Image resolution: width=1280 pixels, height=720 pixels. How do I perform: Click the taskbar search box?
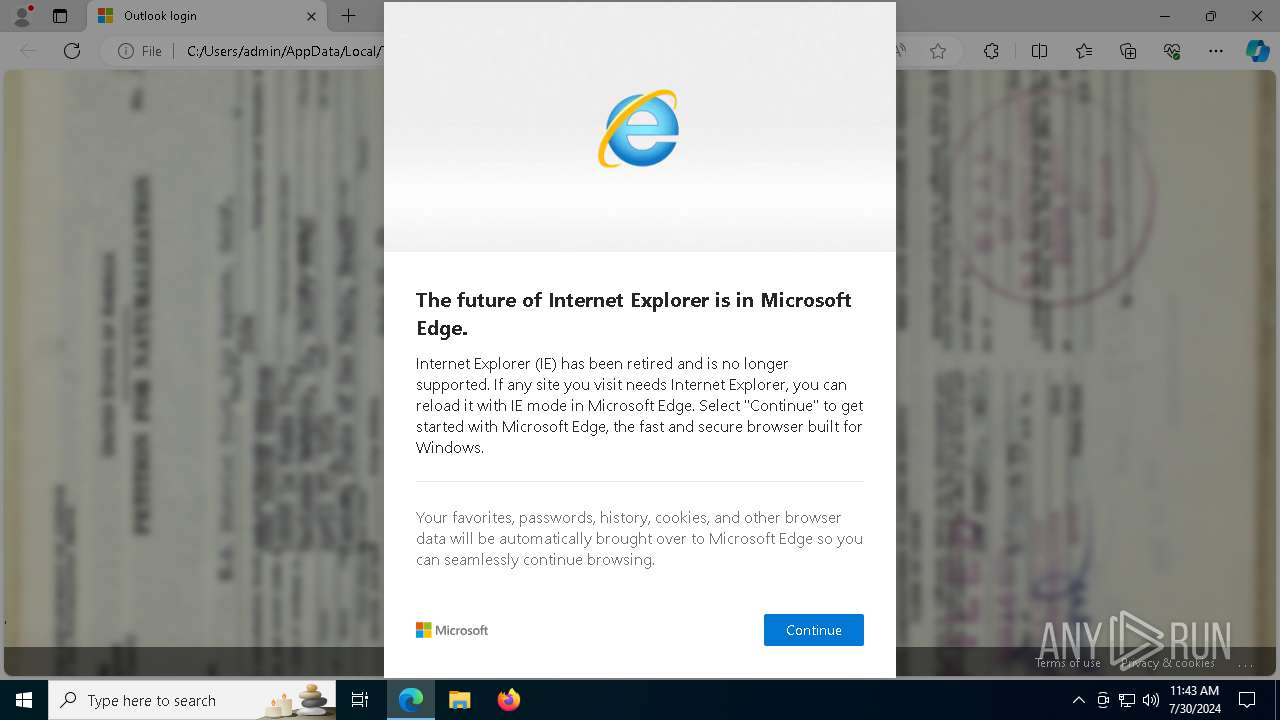(x=192, y=700)
